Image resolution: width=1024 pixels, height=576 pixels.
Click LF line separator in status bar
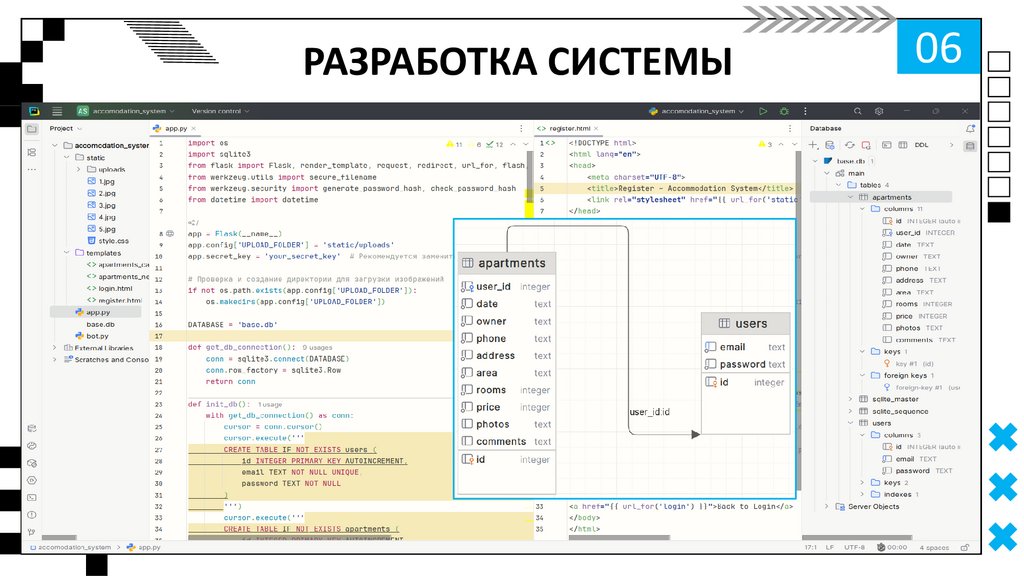[830, 547]
